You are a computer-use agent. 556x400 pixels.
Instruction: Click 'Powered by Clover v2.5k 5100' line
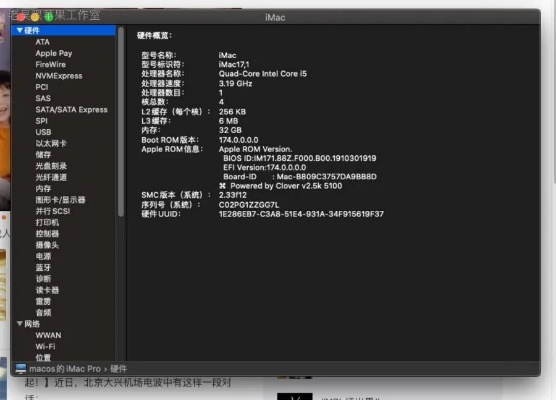click(x=280, y=186)
